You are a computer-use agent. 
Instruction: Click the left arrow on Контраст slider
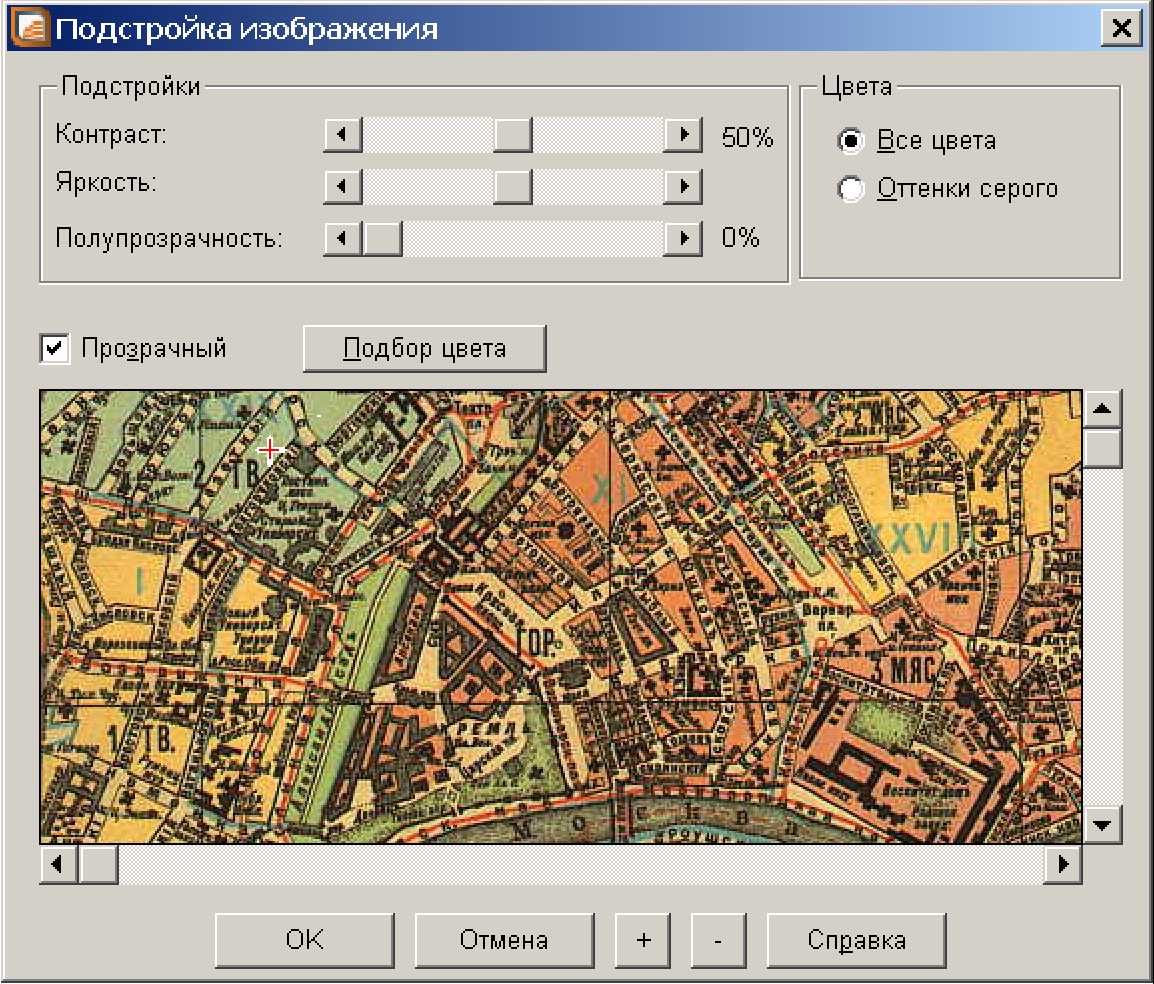tap(342, 135)
